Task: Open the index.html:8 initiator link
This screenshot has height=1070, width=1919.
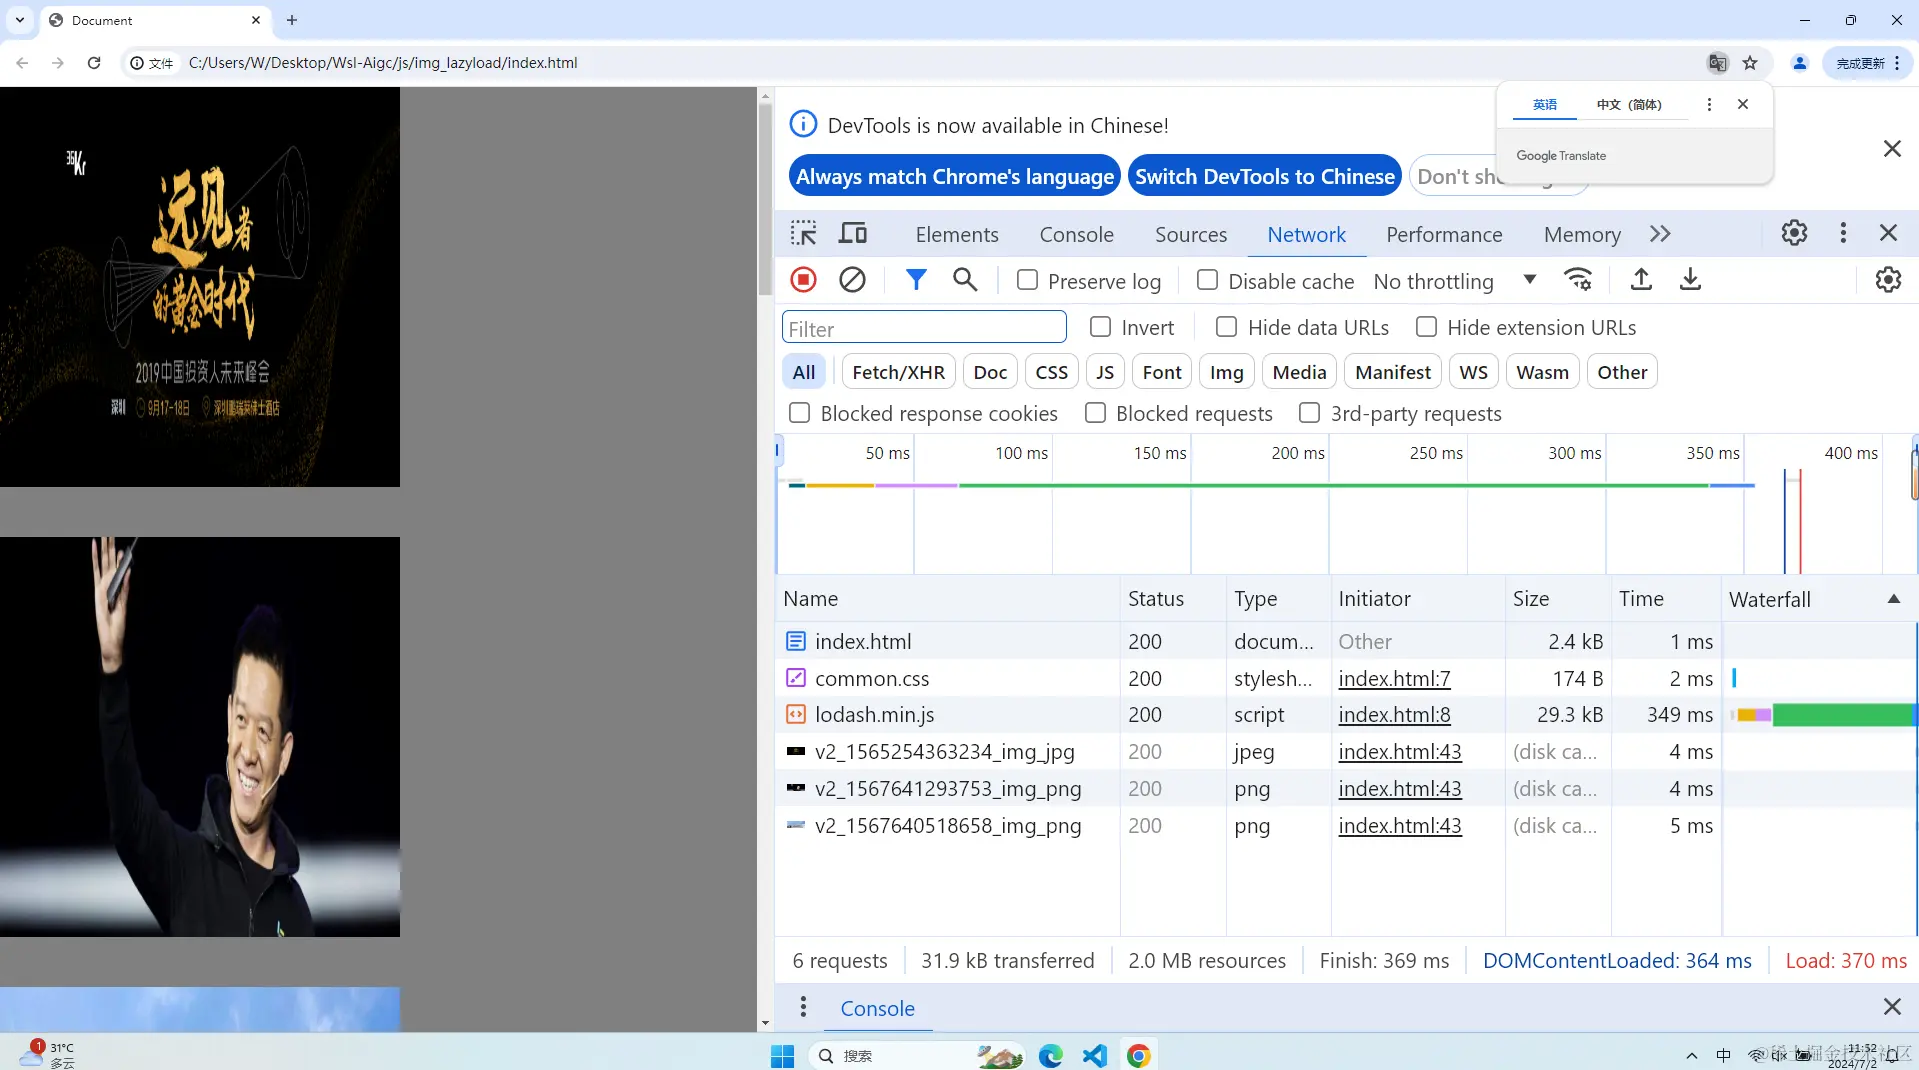Action: (x=1394, y=714)
